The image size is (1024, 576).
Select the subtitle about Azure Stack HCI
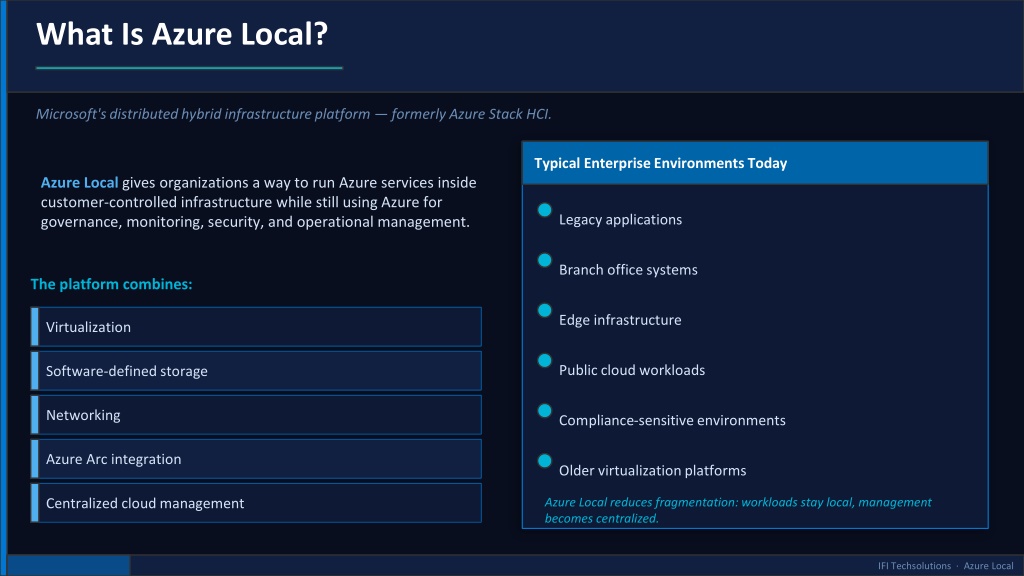pos(293,114)
